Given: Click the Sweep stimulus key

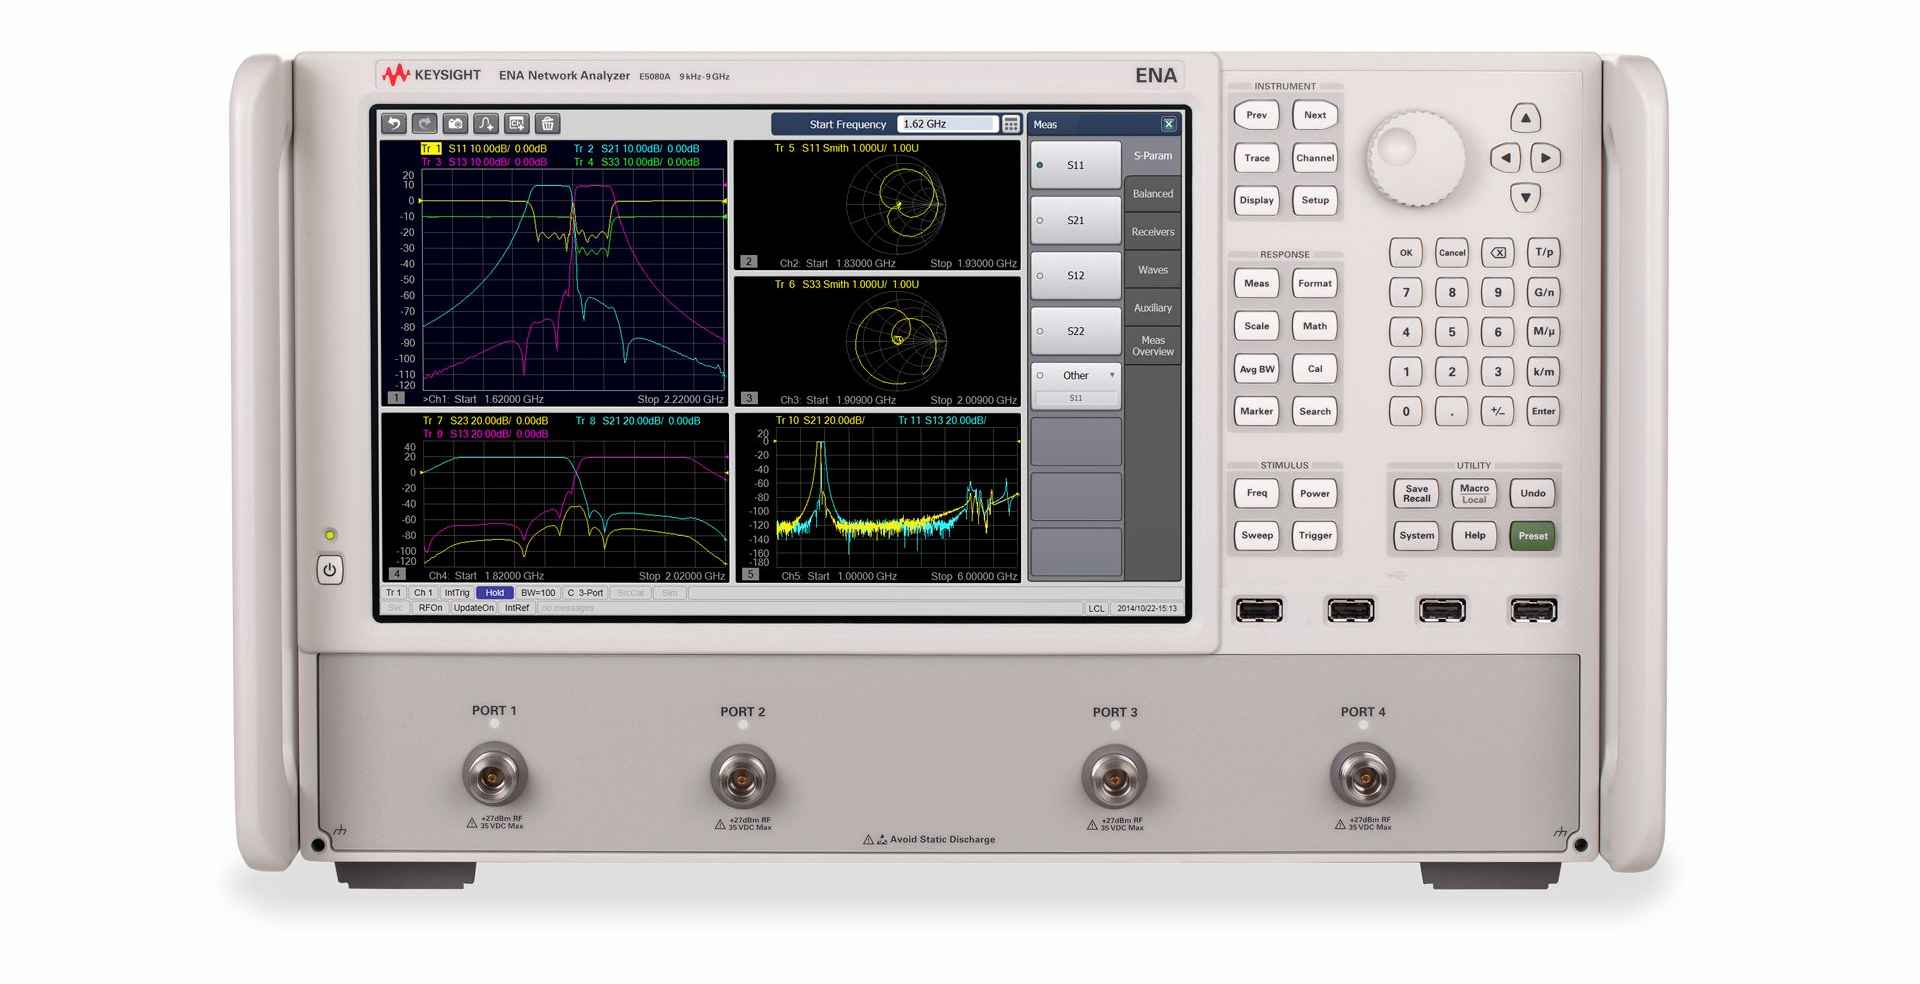Looking at the screenshot, I should (x=1257, y=535).
